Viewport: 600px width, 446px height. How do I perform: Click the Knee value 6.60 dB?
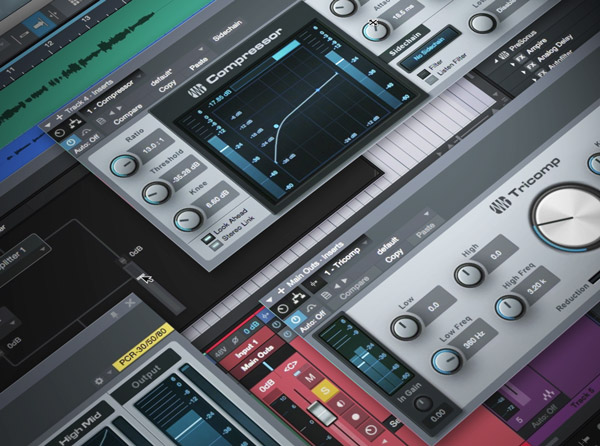[x=218, y=199]
